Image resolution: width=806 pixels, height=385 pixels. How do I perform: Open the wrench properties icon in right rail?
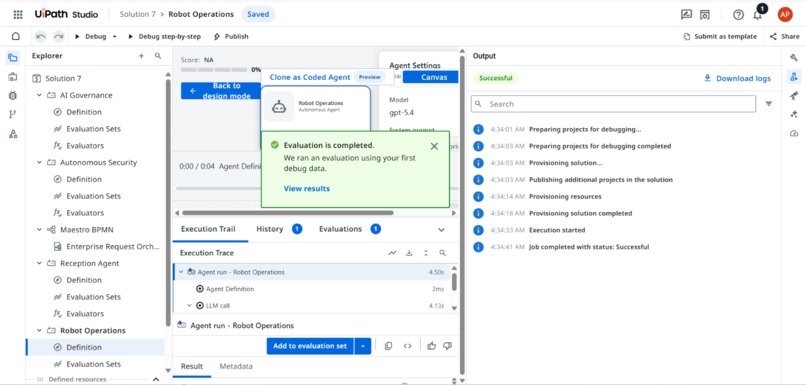click(794, 58)
